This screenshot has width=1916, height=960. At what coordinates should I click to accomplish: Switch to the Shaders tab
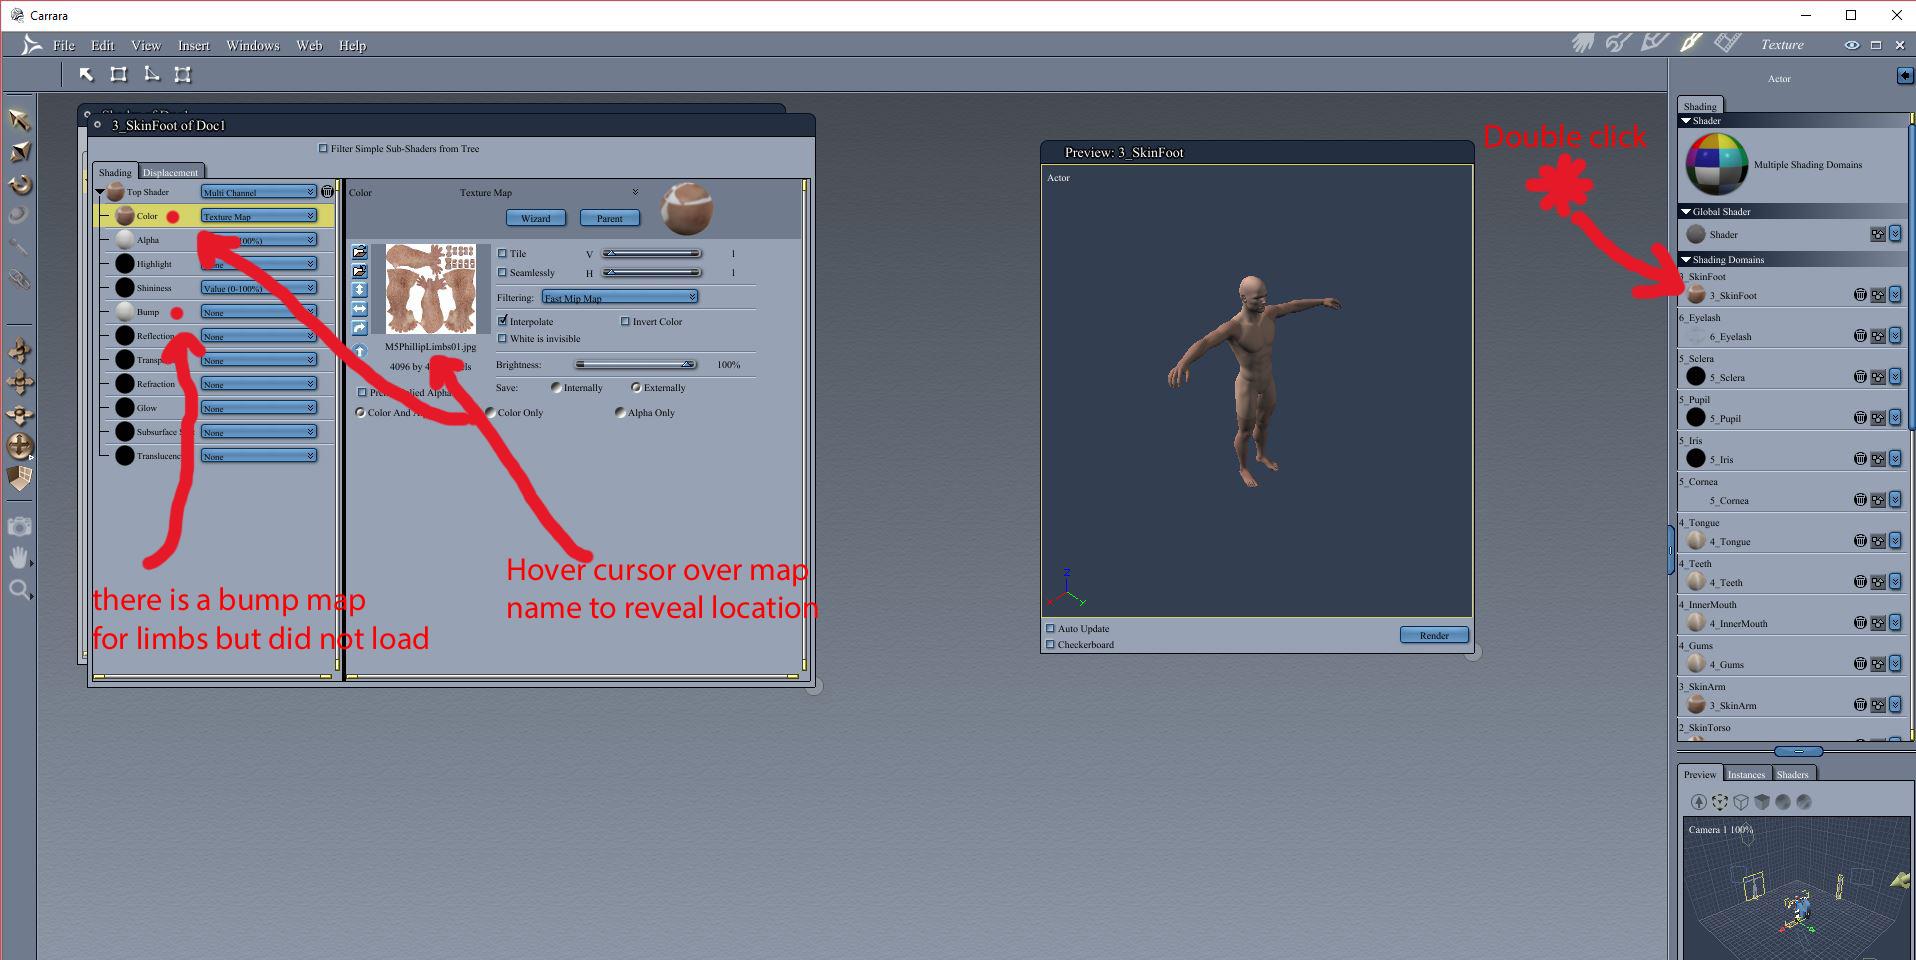point(1792,774)
